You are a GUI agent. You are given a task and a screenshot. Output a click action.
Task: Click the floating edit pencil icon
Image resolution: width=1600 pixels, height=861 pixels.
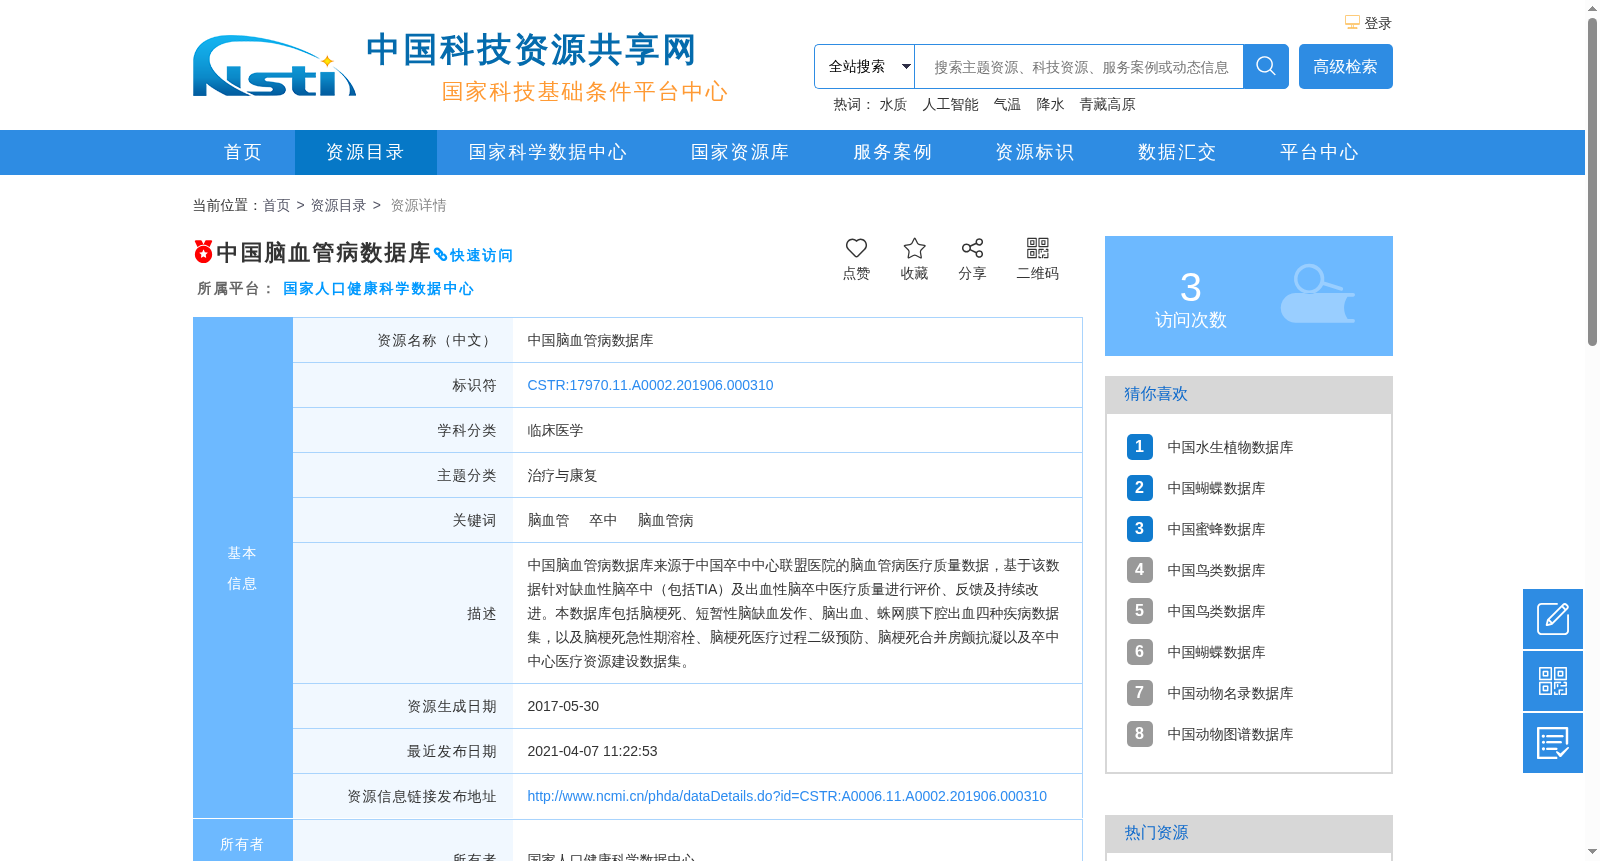click(x=1553, y=619)
